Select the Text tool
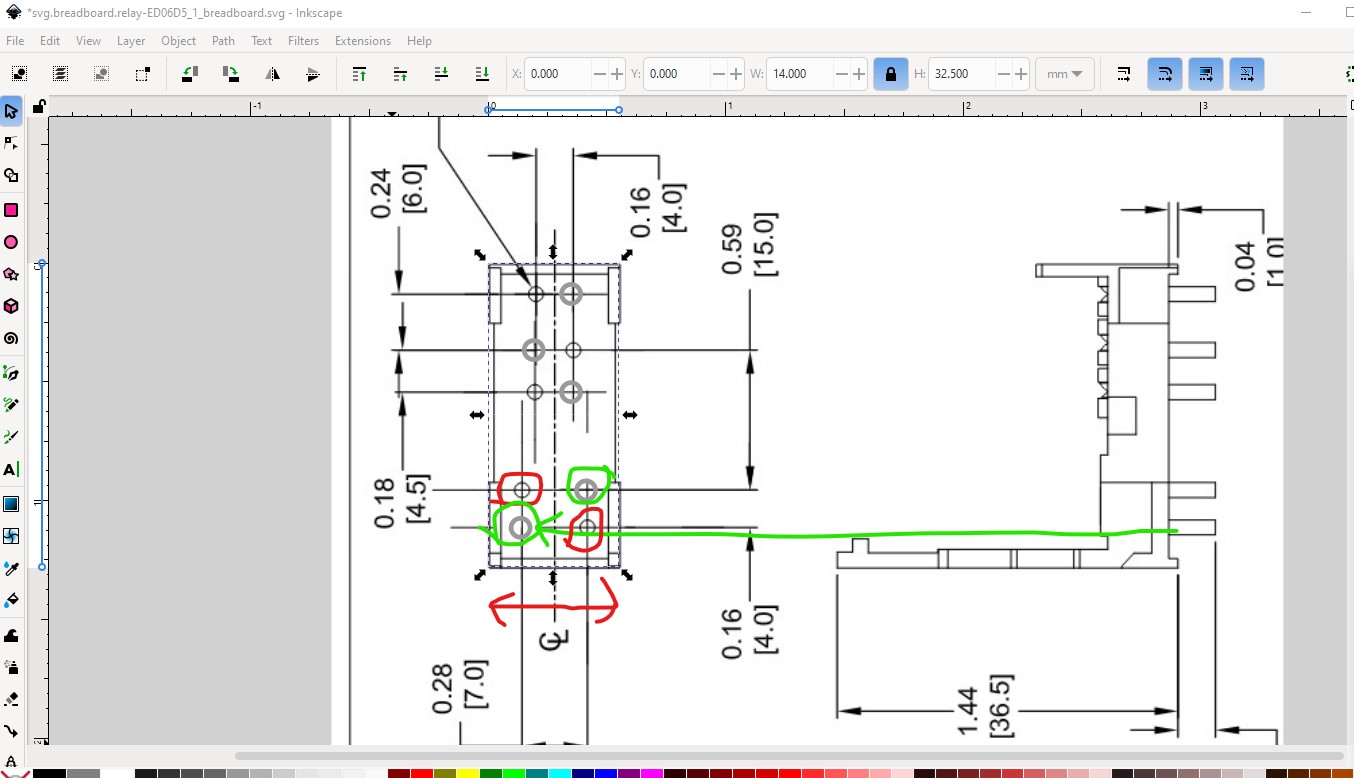The height and width of the screenshot is (778, 1354). [x=11, y=469]
